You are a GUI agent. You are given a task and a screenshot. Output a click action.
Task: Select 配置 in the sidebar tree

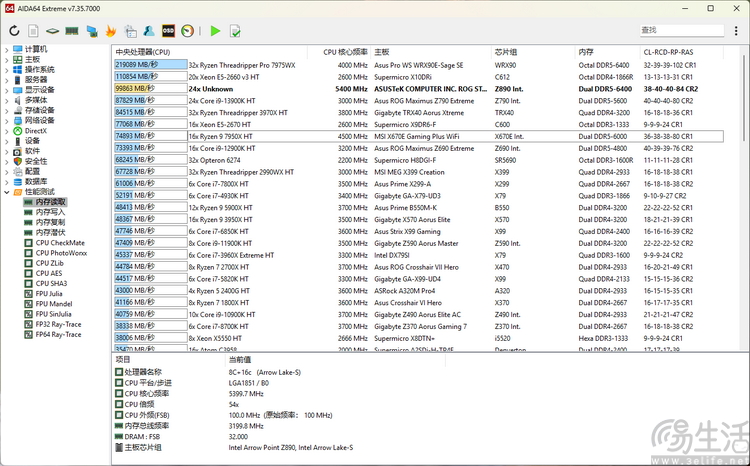32,171
